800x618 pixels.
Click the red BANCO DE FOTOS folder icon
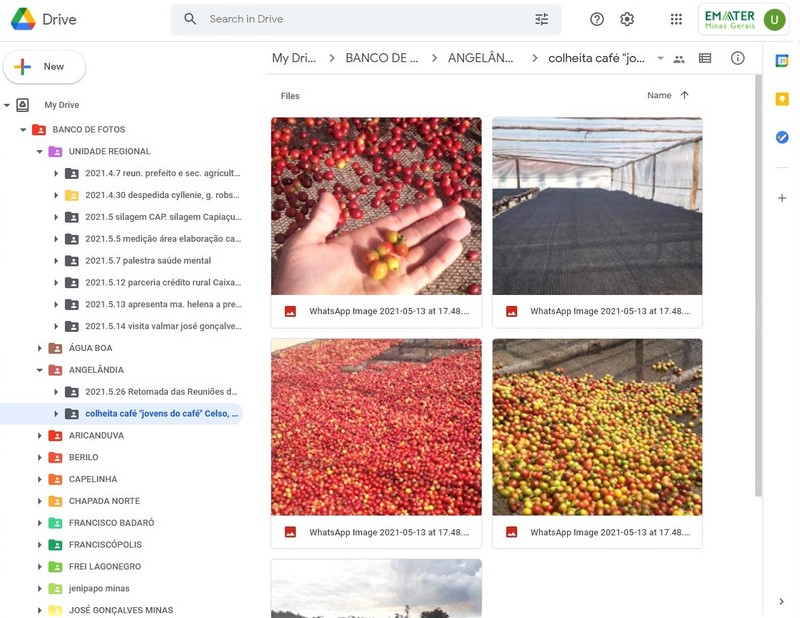click(39, 130)
